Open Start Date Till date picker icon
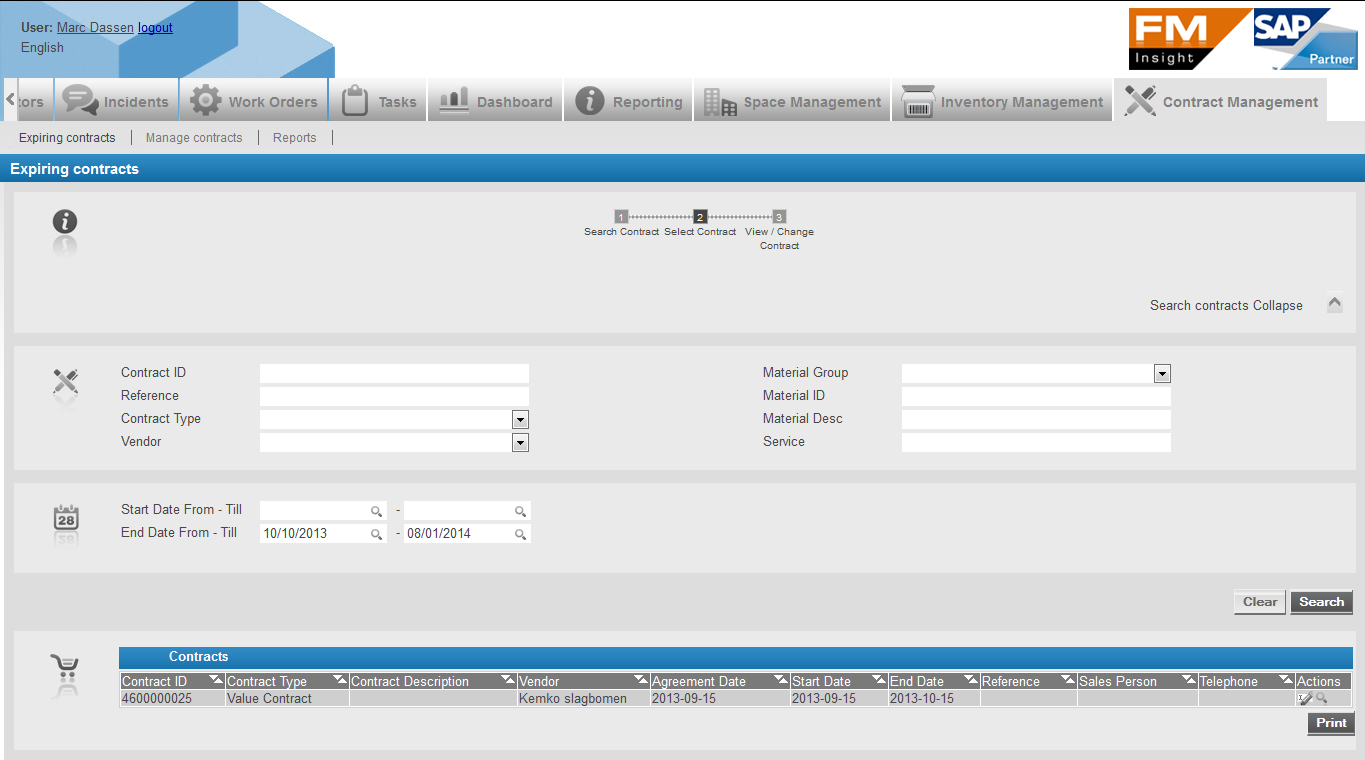This screenshot has width=1365, height=760. pyautogui.click(x=520, y=511)
